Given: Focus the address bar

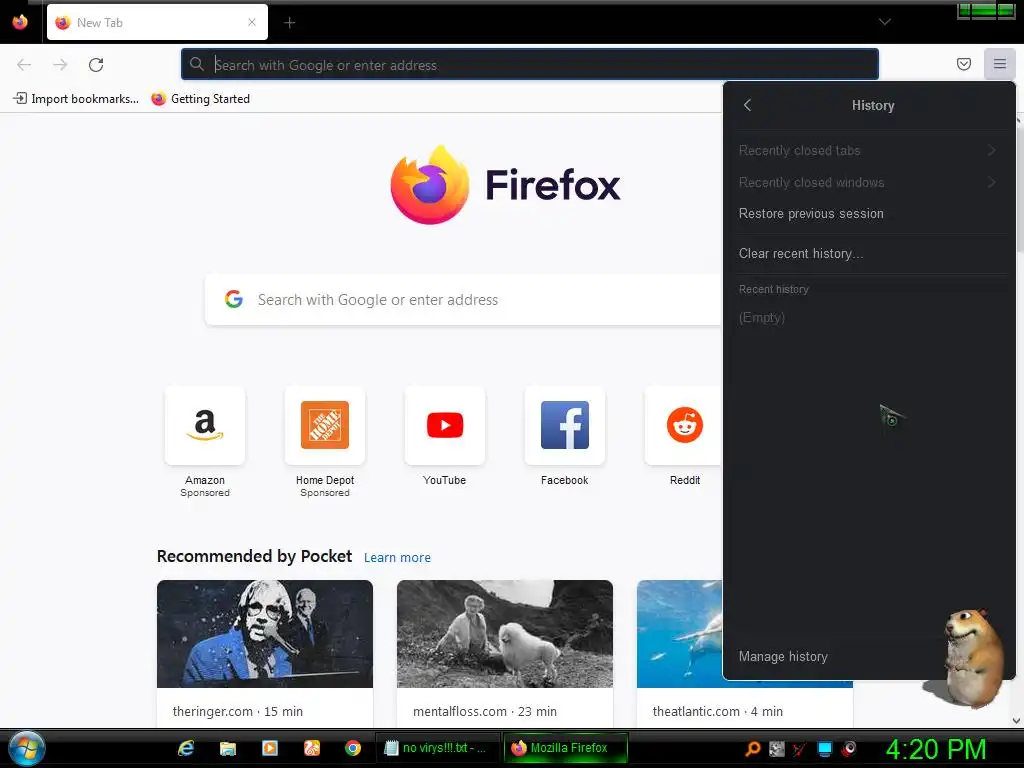Looking at the screenshot, I should tap(530, 65).
